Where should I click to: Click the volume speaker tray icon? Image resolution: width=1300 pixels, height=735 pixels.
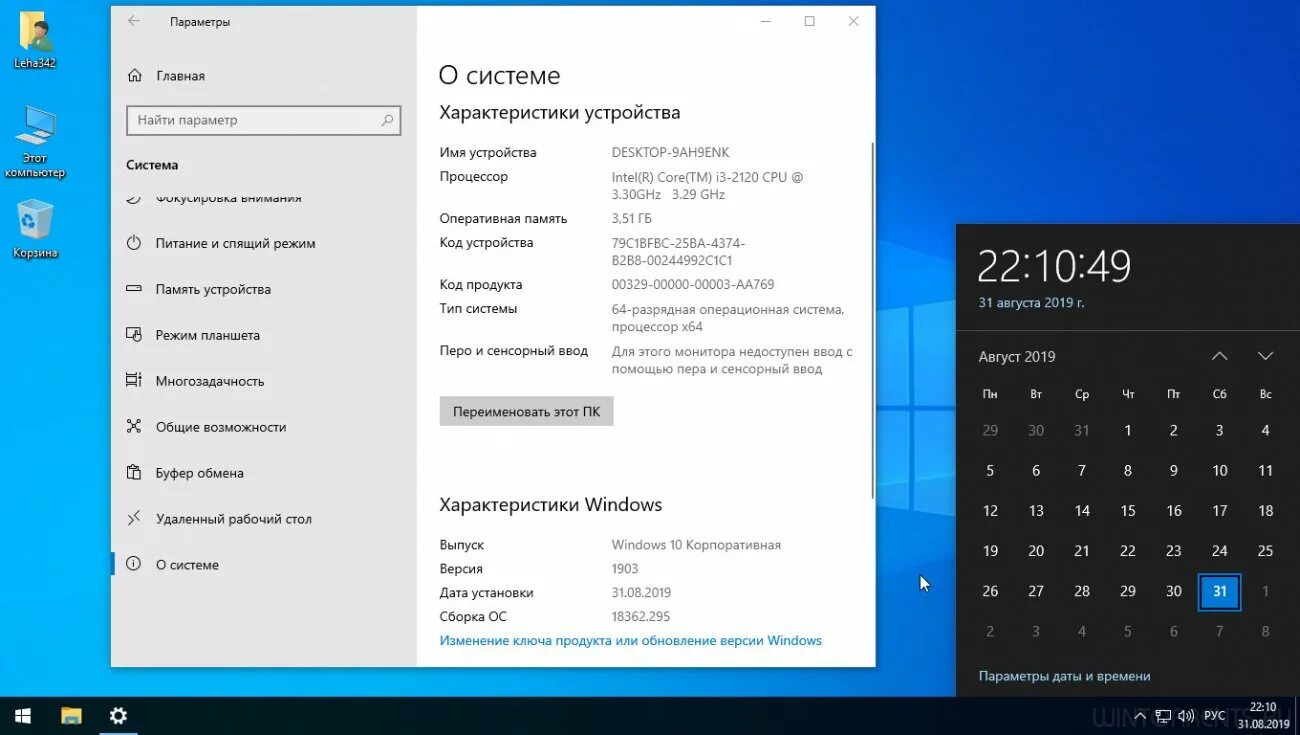coord(1186,716)
